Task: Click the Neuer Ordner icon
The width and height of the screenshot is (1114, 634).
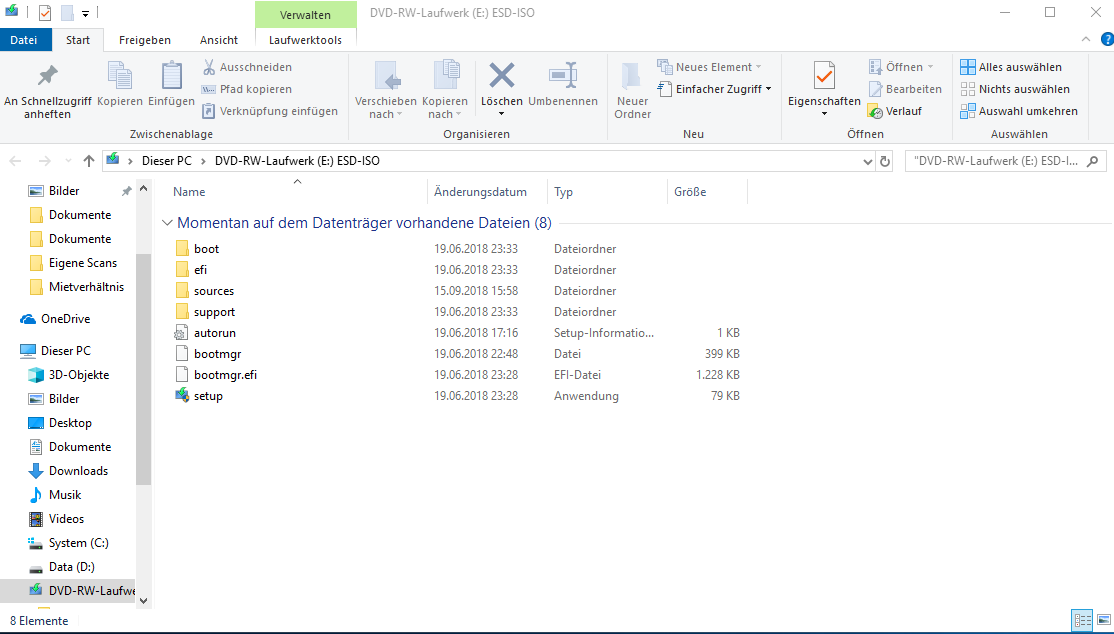Action: [x=632, y=76]
